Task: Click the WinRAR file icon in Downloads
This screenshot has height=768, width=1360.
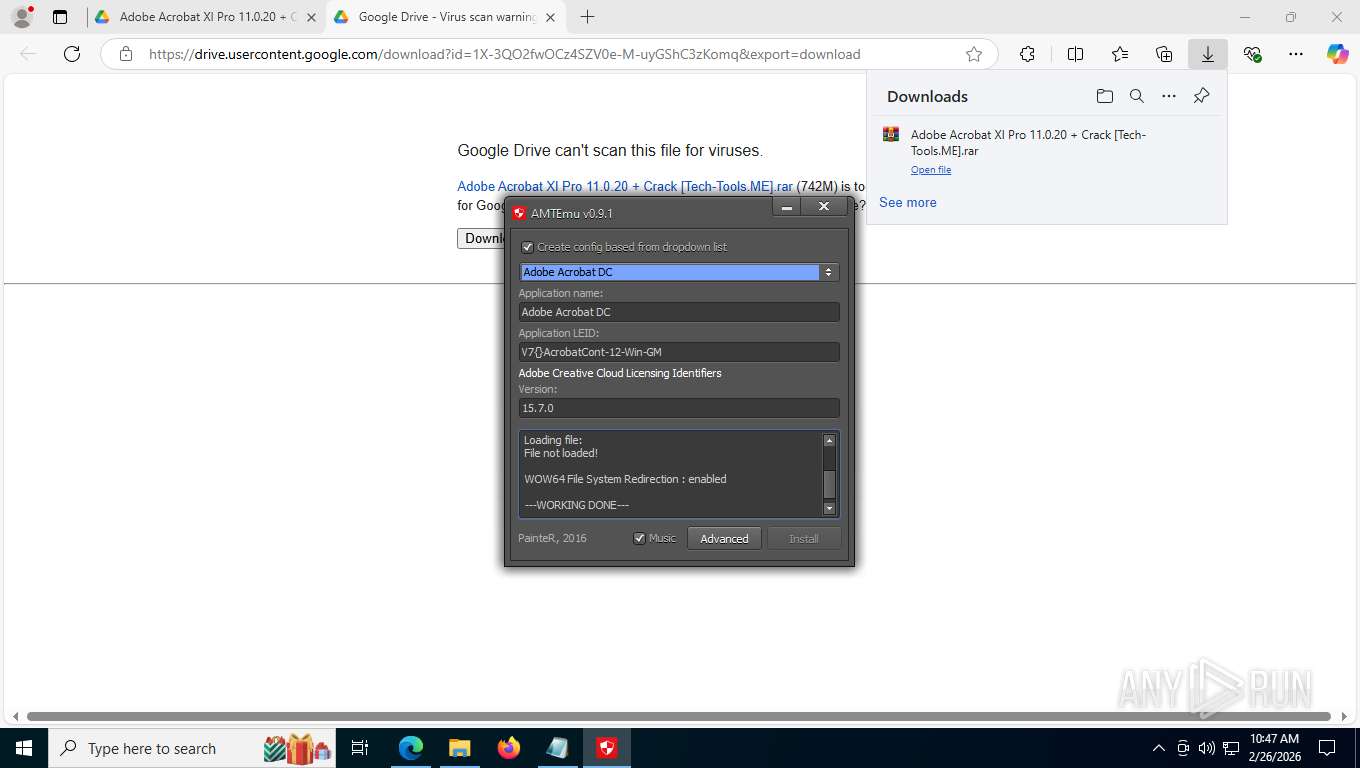Action: 891,135
